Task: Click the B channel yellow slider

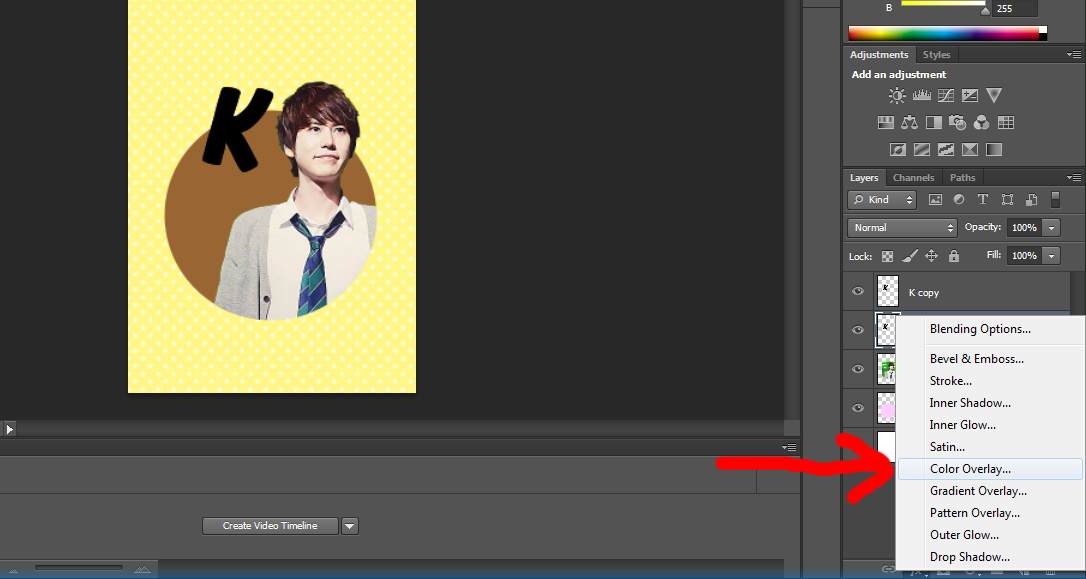Action: coord(943,4)
